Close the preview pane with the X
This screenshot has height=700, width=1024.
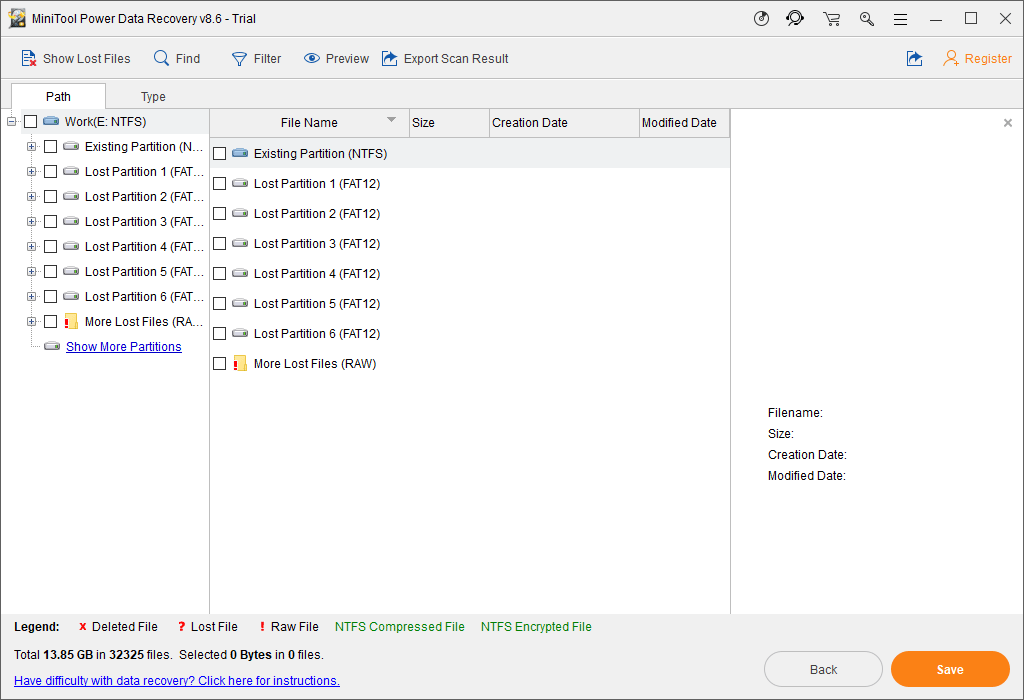click(x=1008, y=123)
